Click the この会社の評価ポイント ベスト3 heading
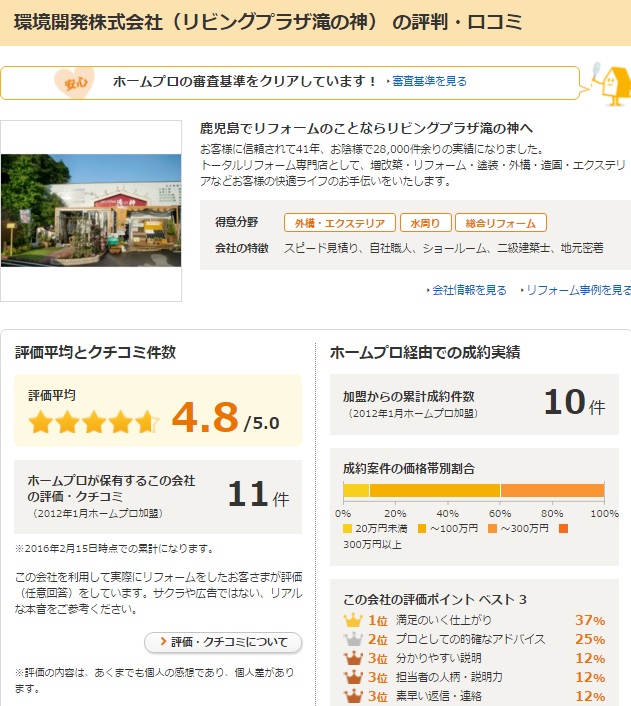 point(435,599)
